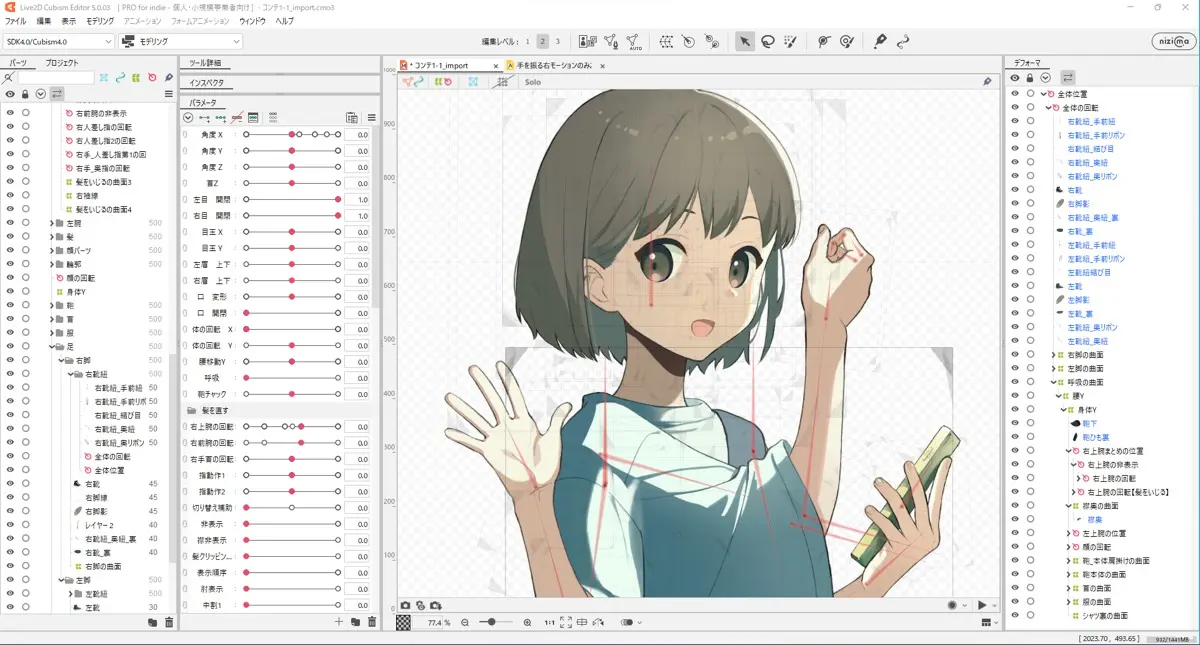Switch to the コンテ1-1_import document tab
Screen dimensions: 1200x645
tap(450, 65)
